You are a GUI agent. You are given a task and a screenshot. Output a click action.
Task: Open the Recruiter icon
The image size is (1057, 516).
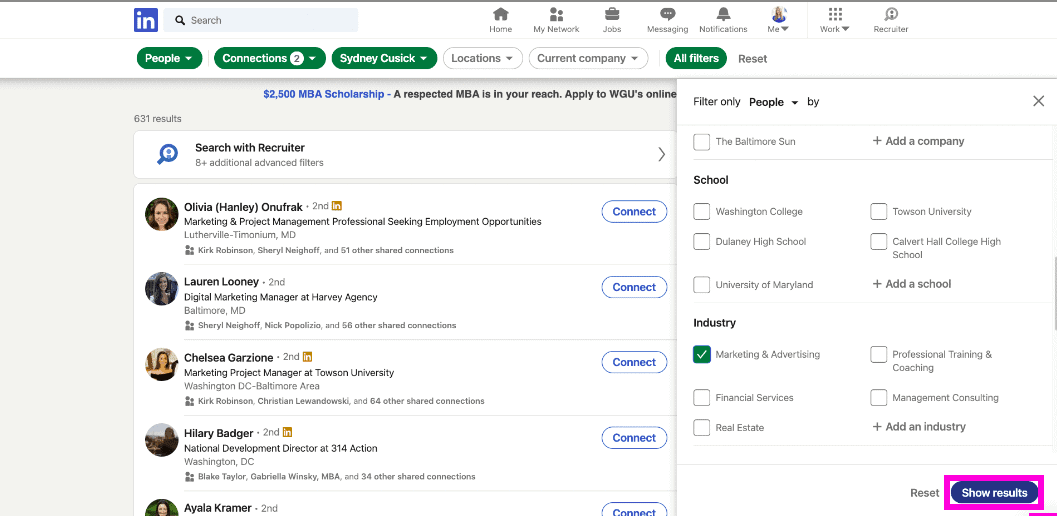[x=891, y=14]
